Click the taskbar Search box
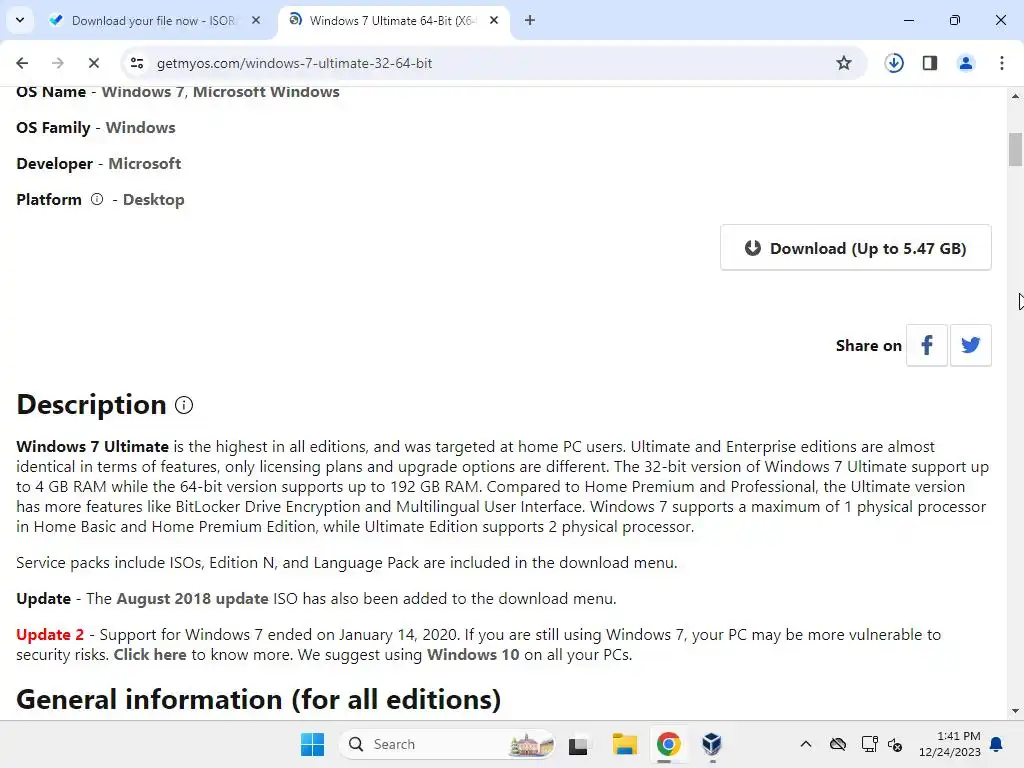Viewport: 1024px width, 768px height. pos(447,744)
